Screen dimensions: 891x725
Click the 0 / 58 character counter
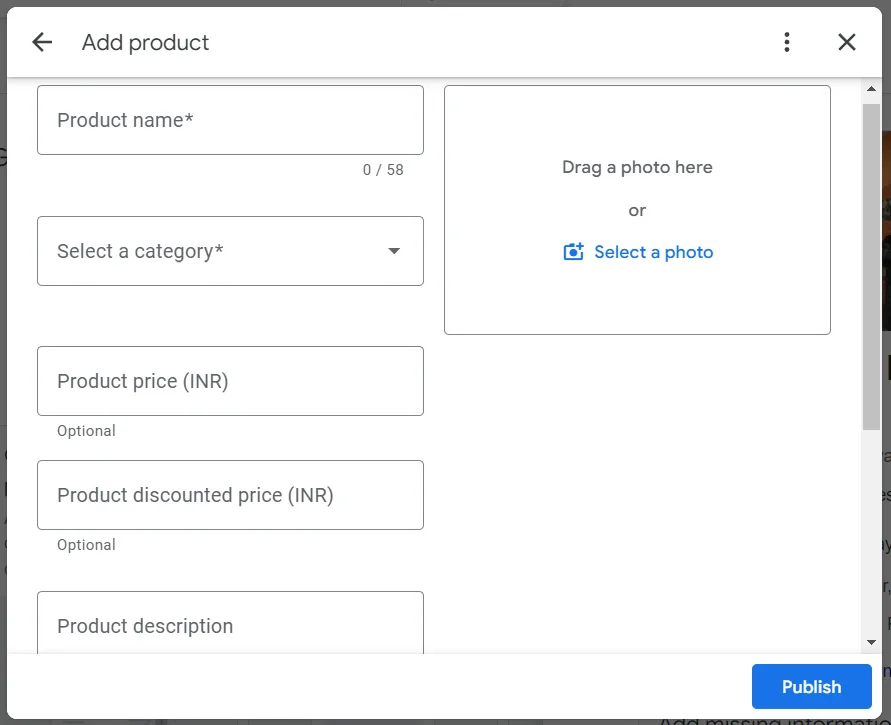pos(383,170)
